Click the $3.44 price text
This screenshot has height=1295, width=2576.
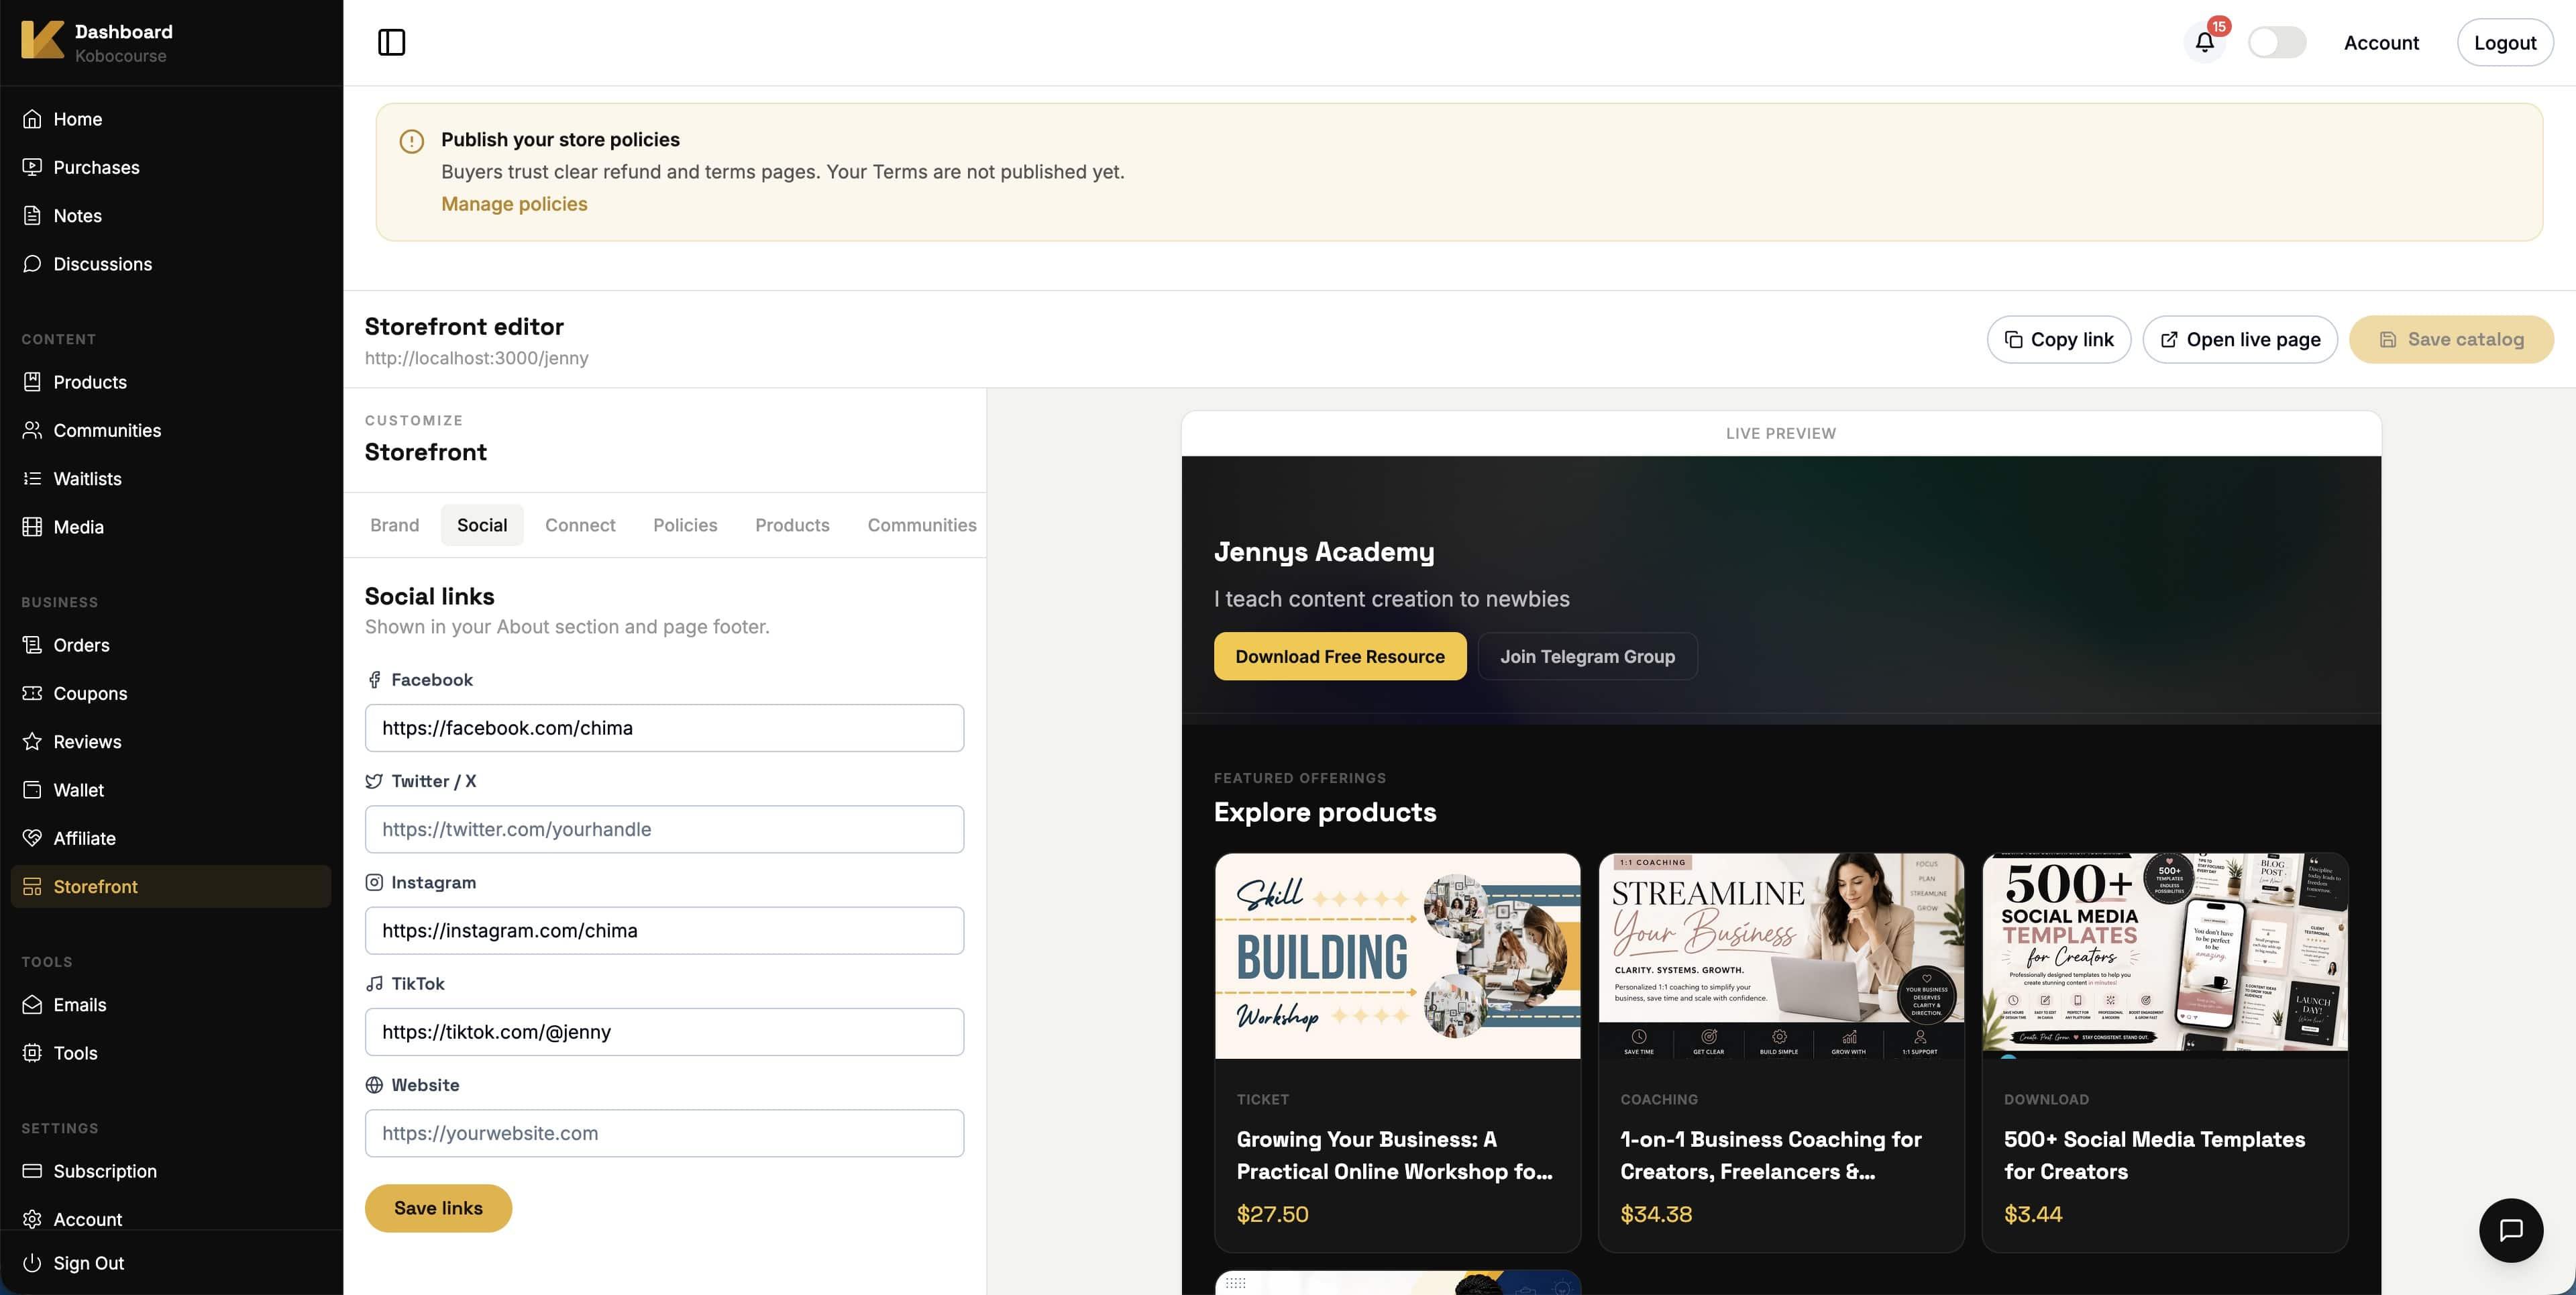(x=2033, y=1214)
